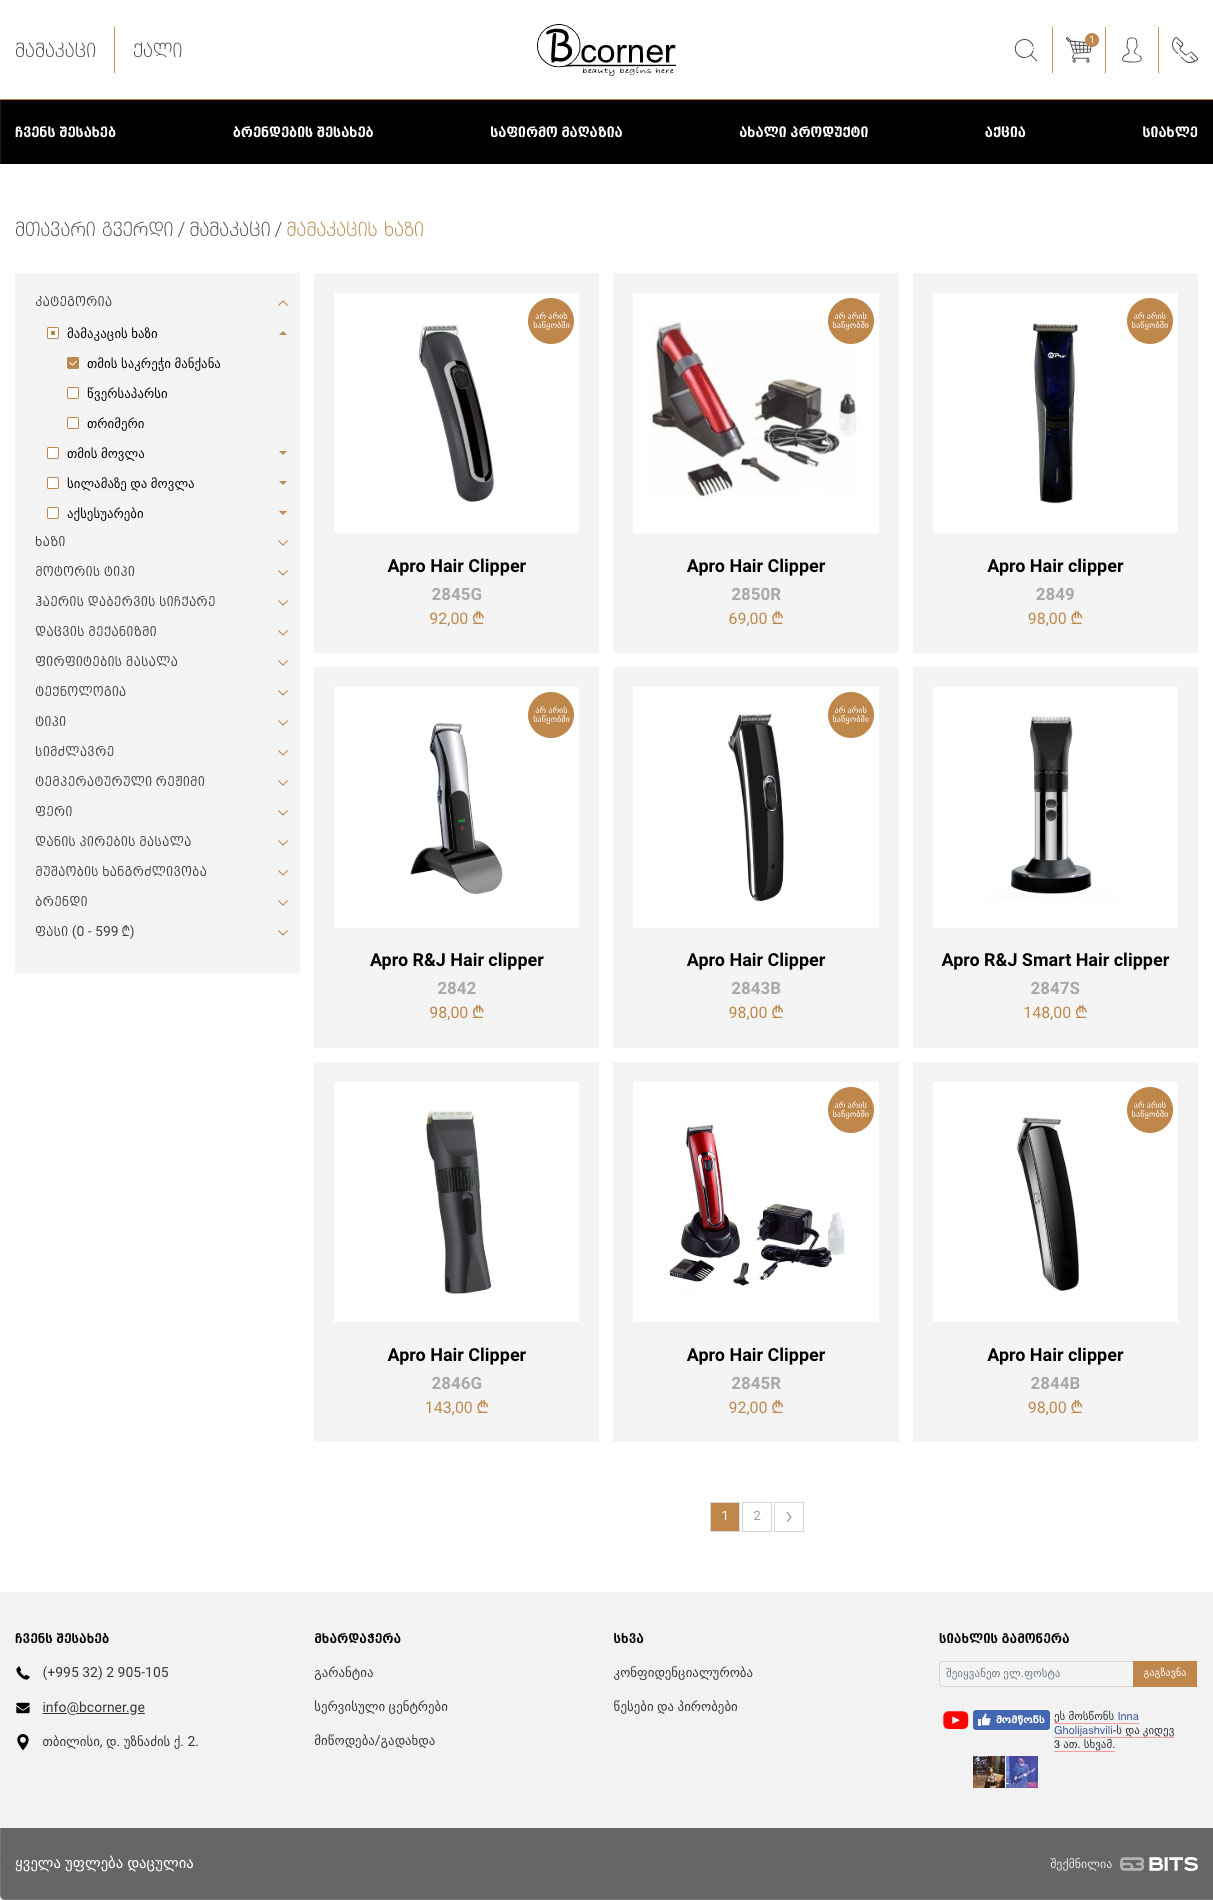Click the newsletter email input field
Image resolution: width=1213 pixels, height=1900 pixels.
point(1036,1673)
